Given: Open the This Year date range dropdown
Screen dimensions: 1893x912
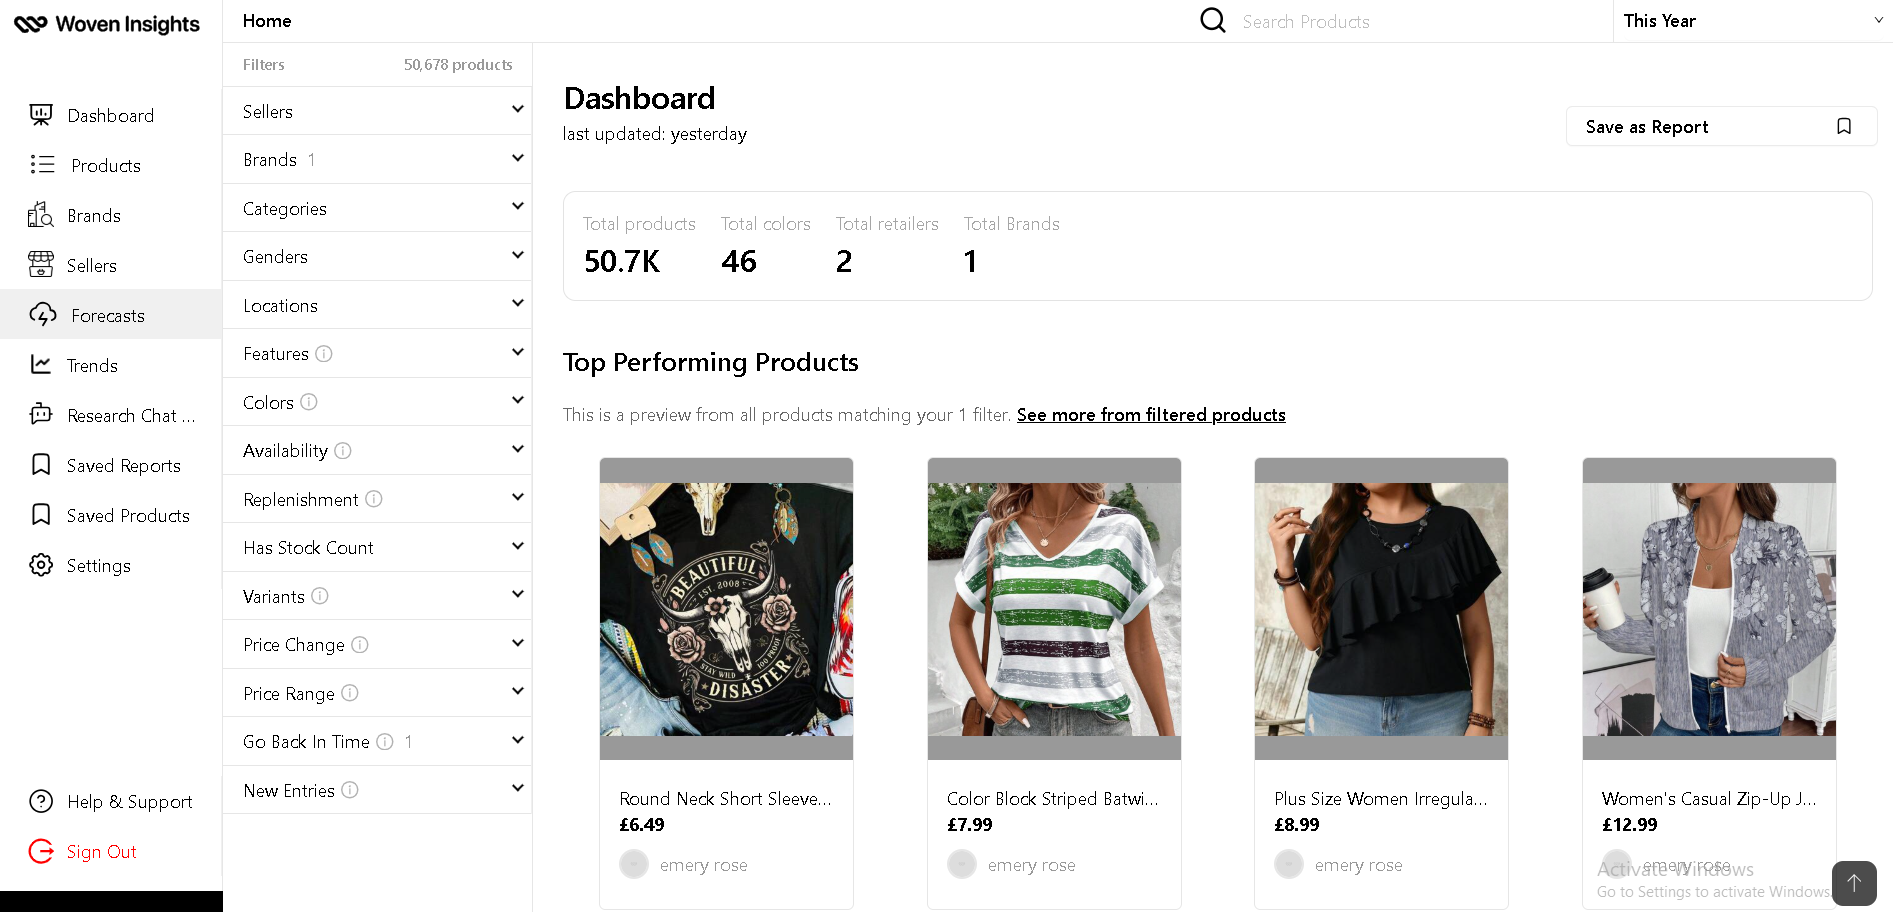Looking at the screenshot, I should pyautogui.click(x=1752, y=21).
